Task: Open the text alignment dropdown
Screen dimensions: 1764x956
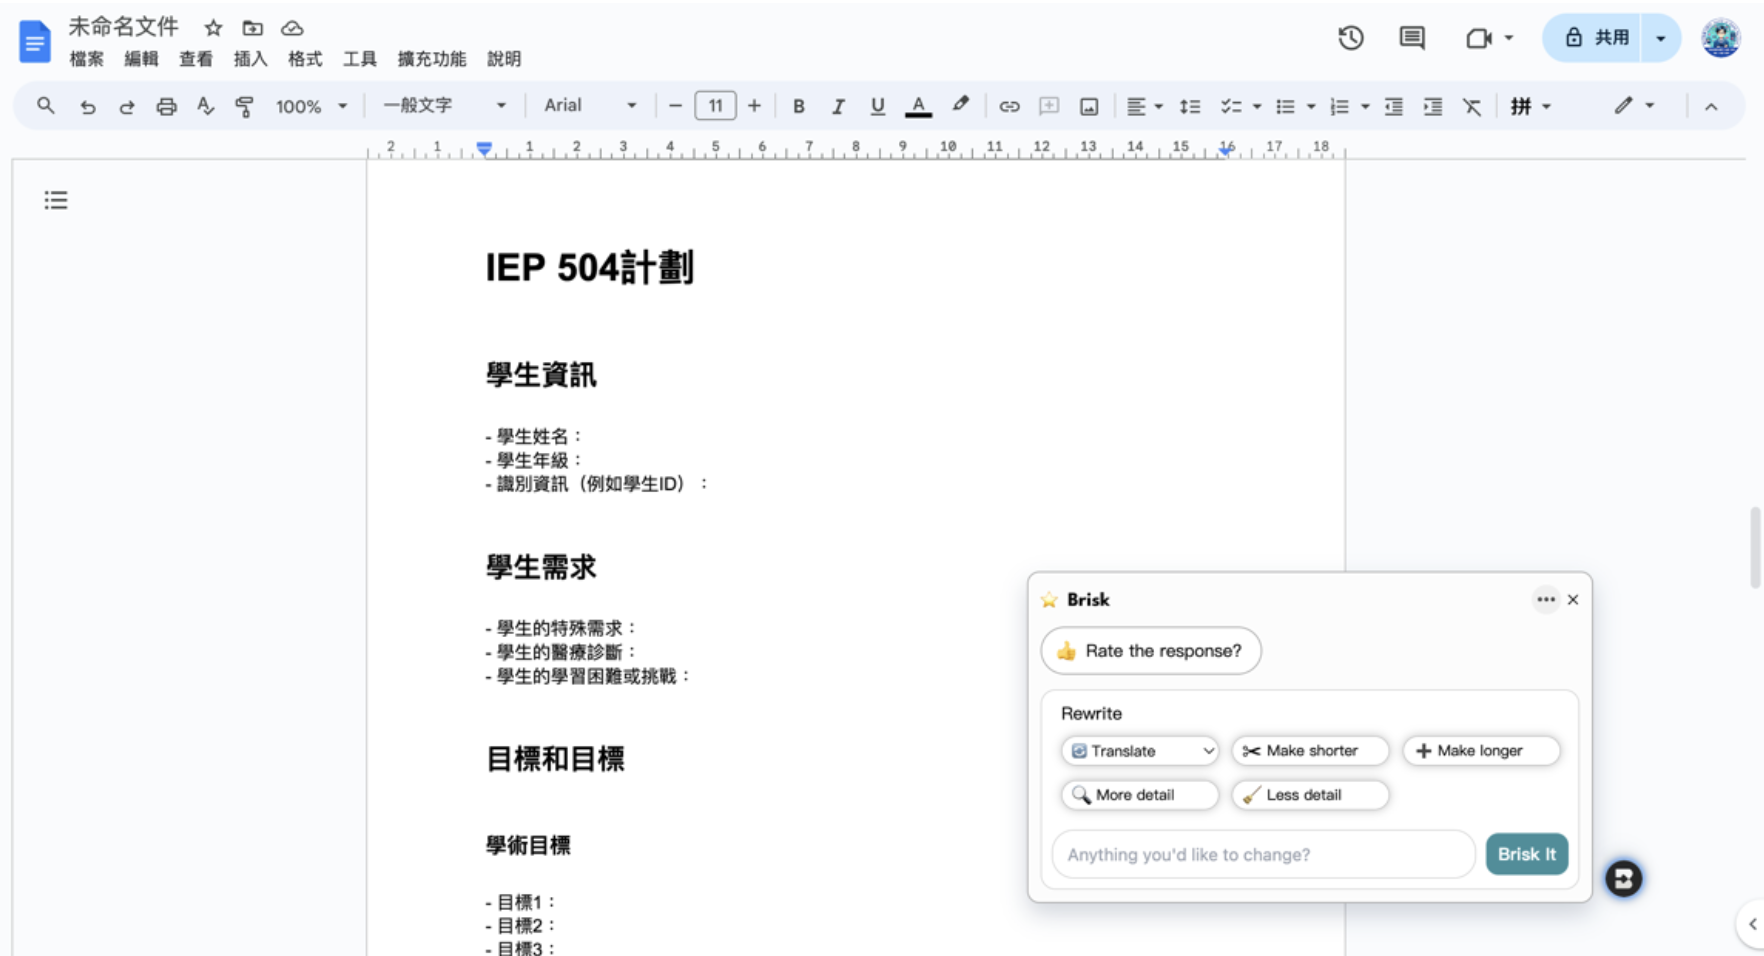Action: click(x=1144, y=106)
